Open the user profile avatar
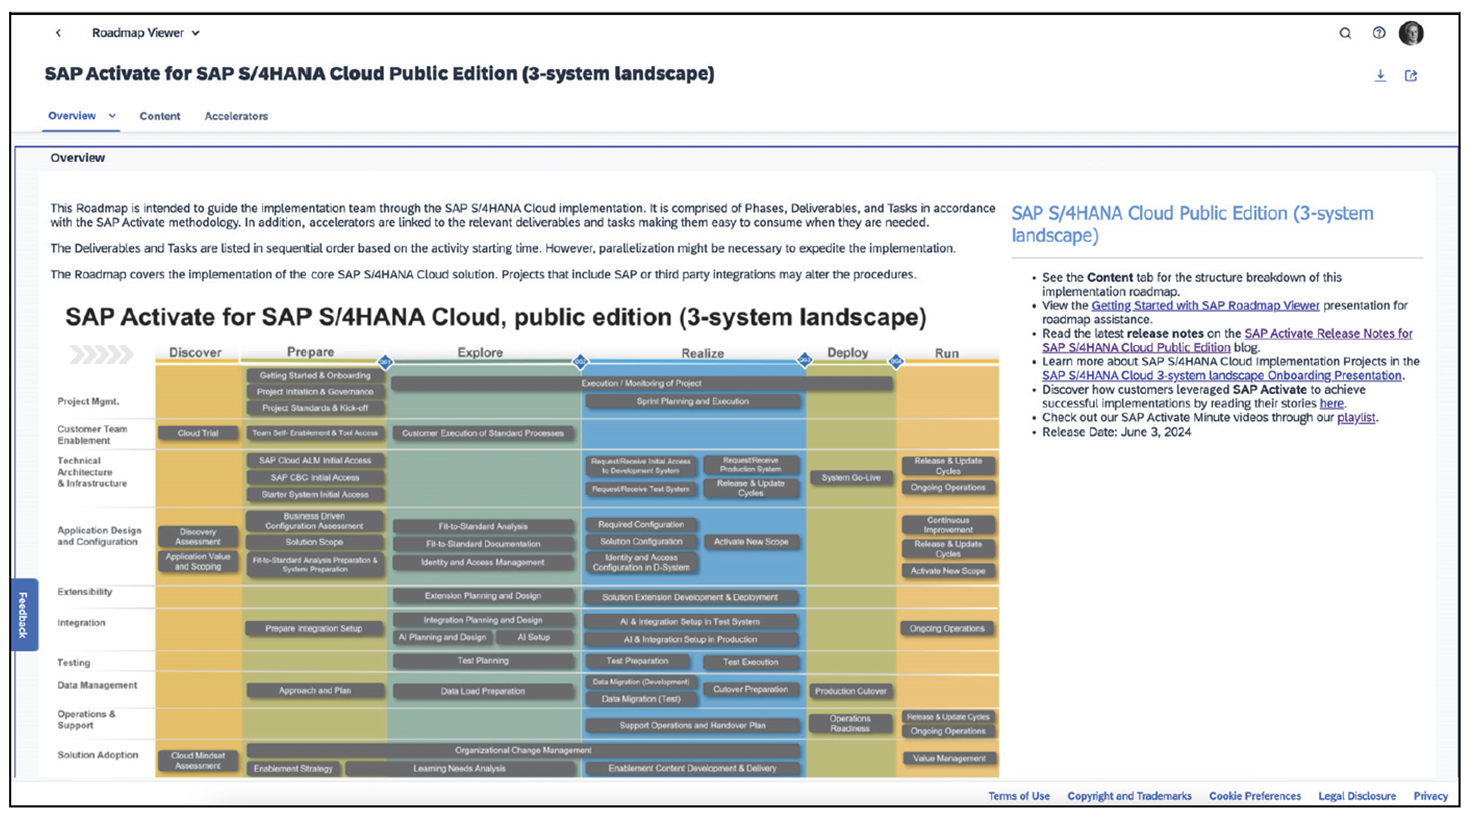The width and height of the screenshot is (1473, 819). [x=1412, y=32]
